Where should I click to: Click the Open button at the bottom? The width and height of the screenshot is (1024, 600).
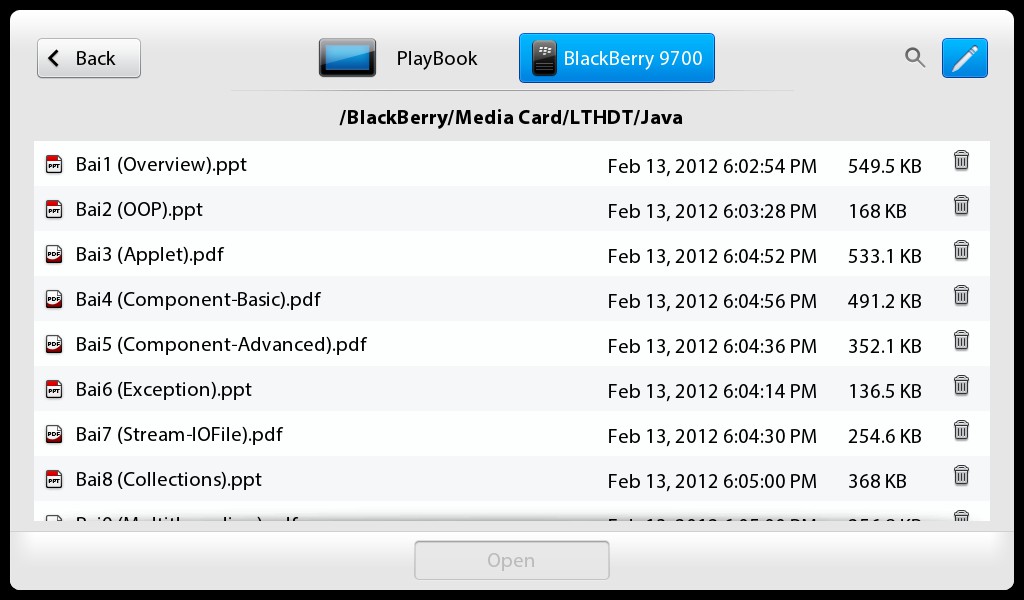click(x=511, y=560)
